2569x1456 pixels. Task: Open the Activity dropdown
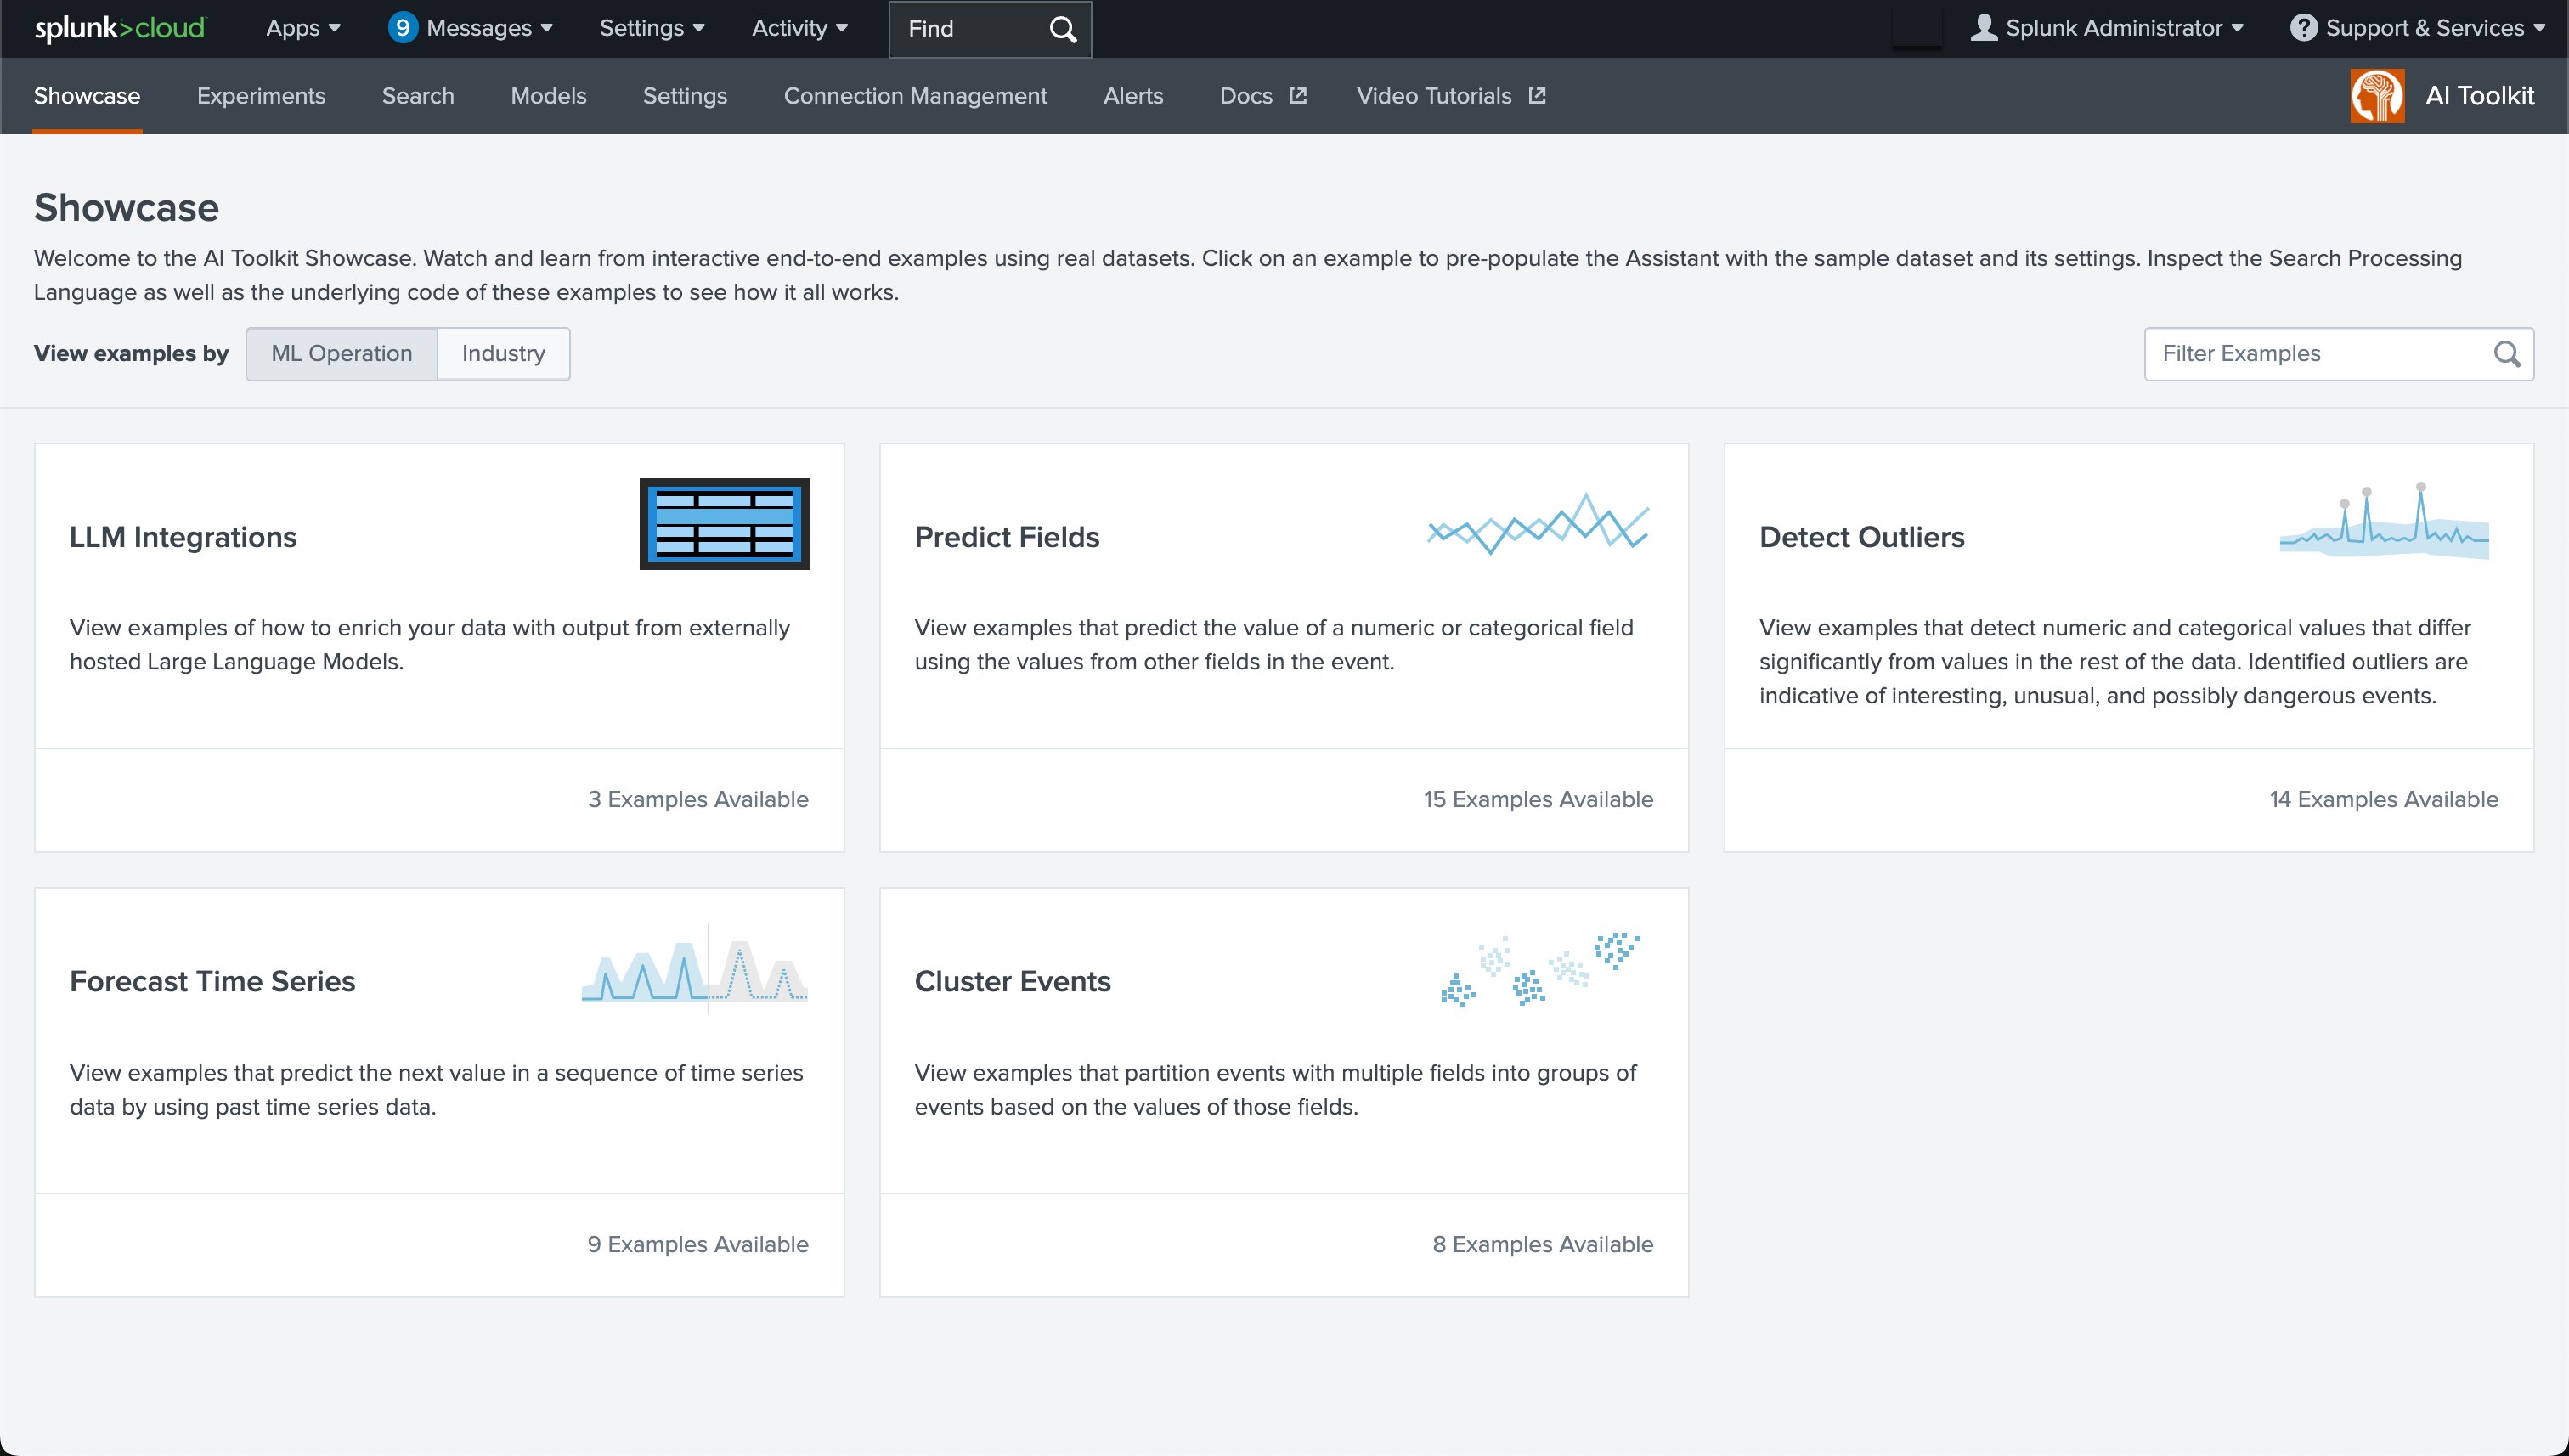pyautogui.click(x=799, y=28)
